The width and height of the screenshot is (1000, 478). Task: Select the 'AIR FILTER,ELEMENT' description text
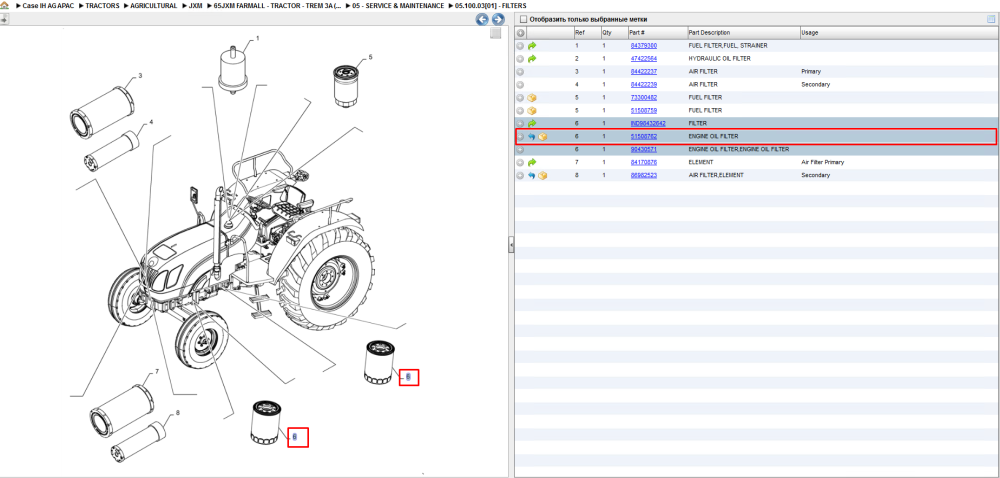(x=716, y=175)
